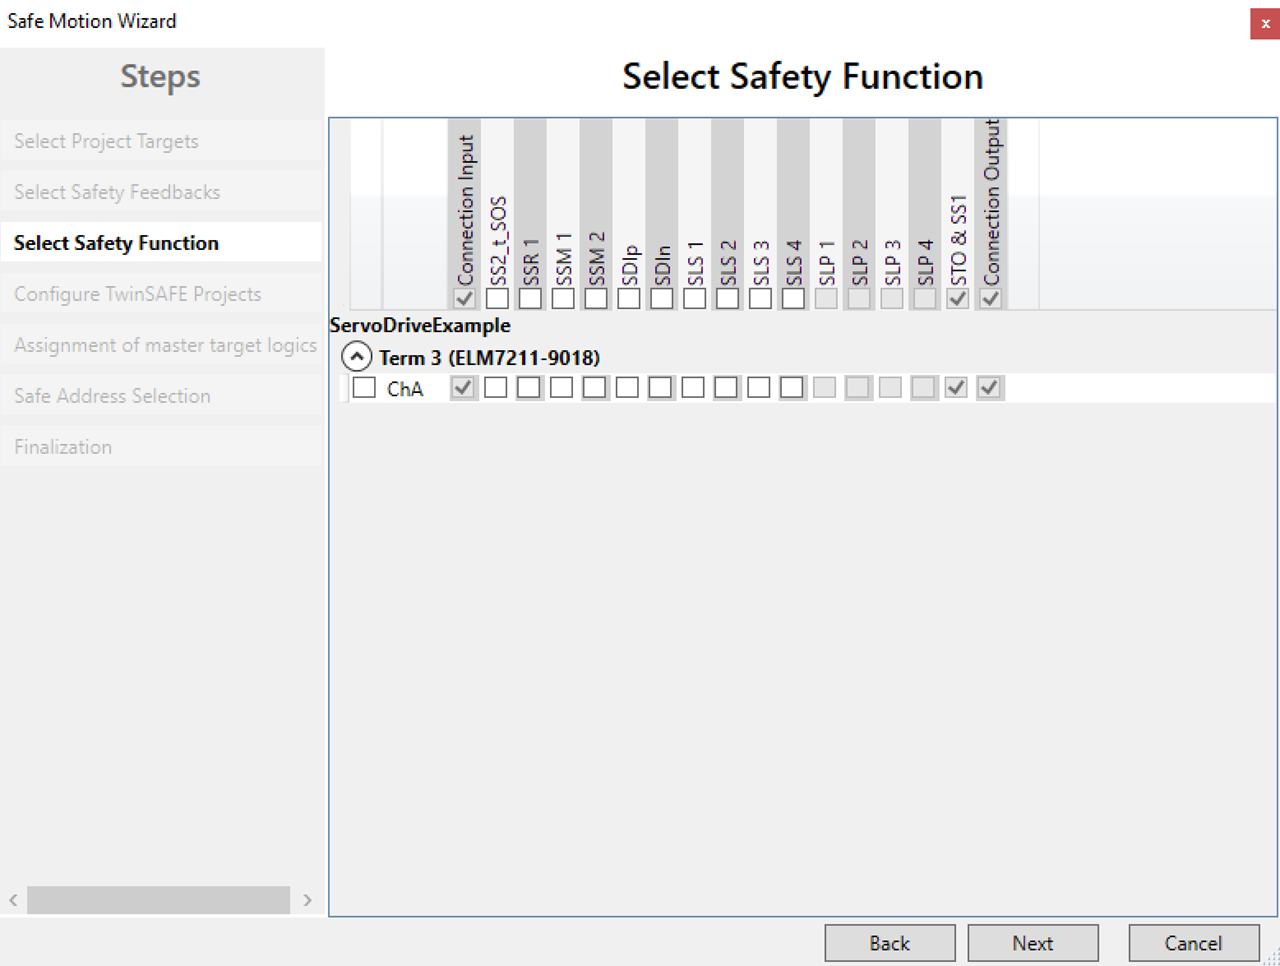Toggle the SLS 2 header checkbox
The image size is (1280, 966).
tap(728, 298)
